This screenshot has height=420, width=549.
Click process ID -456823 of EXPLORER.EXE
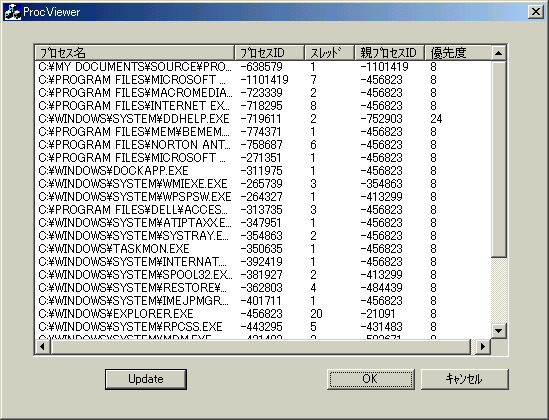(262, 314)
